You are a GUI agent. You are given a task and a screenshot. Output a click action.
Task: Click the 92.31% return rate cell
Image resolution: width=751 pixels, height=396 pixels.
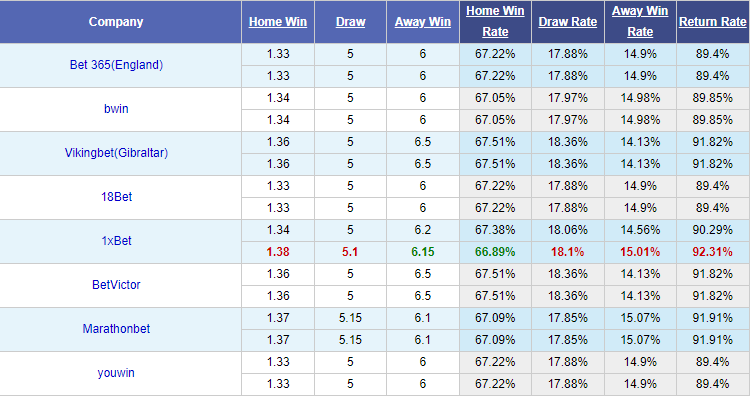pos(713,252)
